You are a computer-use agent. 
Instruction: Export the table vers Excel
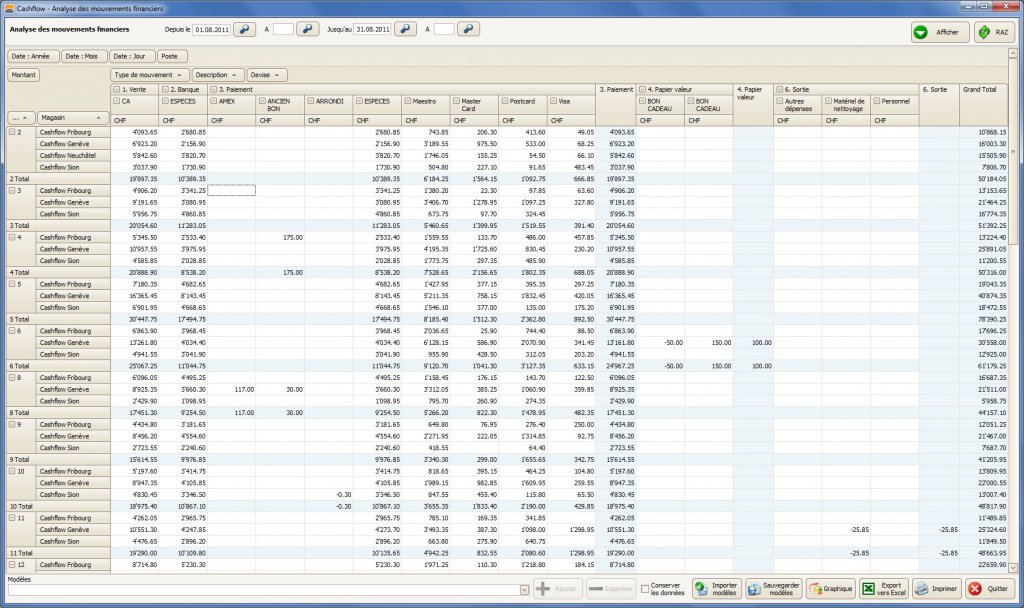(x=883, y=589)
